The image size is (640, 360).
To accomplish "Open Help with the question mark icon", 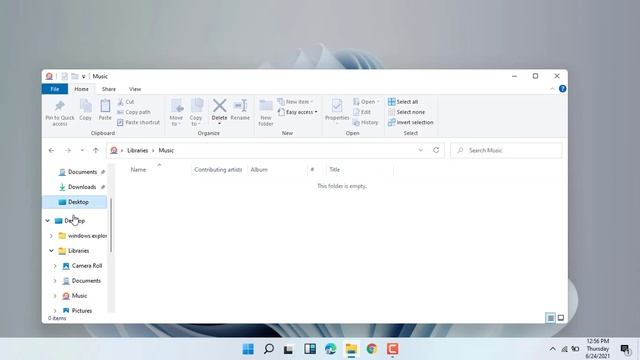I will (x=562, y=89).
